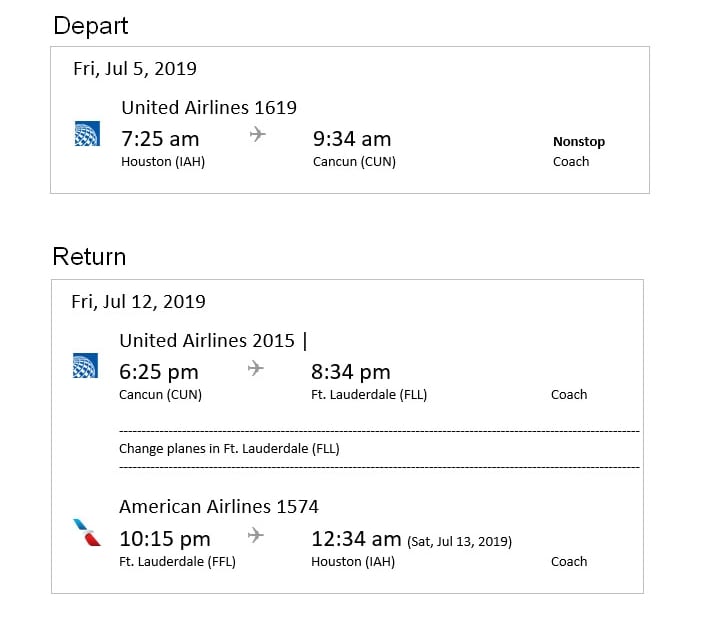Click the American Airlines logo icon

[x=87, y=532]
